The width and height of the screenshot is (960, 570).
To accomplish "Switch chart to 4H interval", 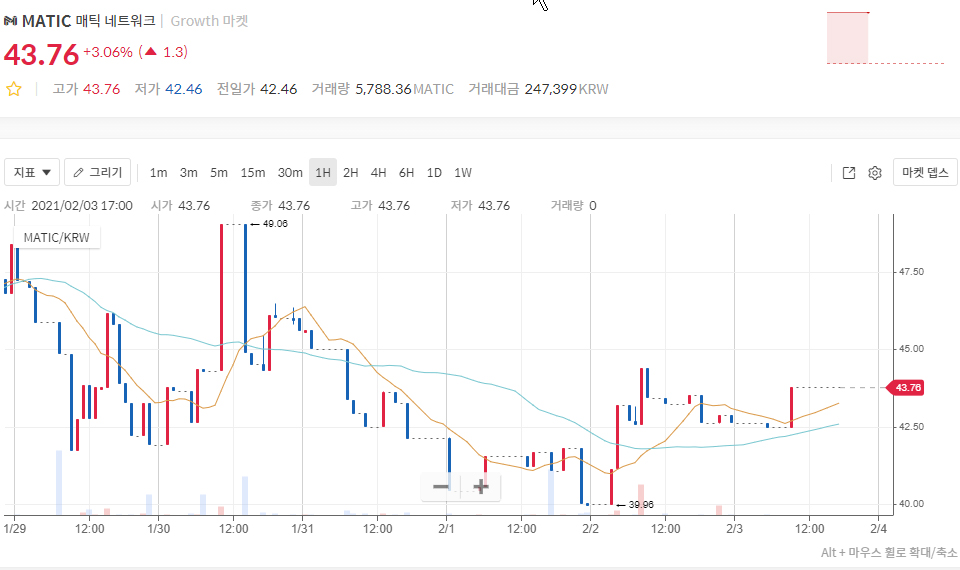I will [x=378, y=173].
